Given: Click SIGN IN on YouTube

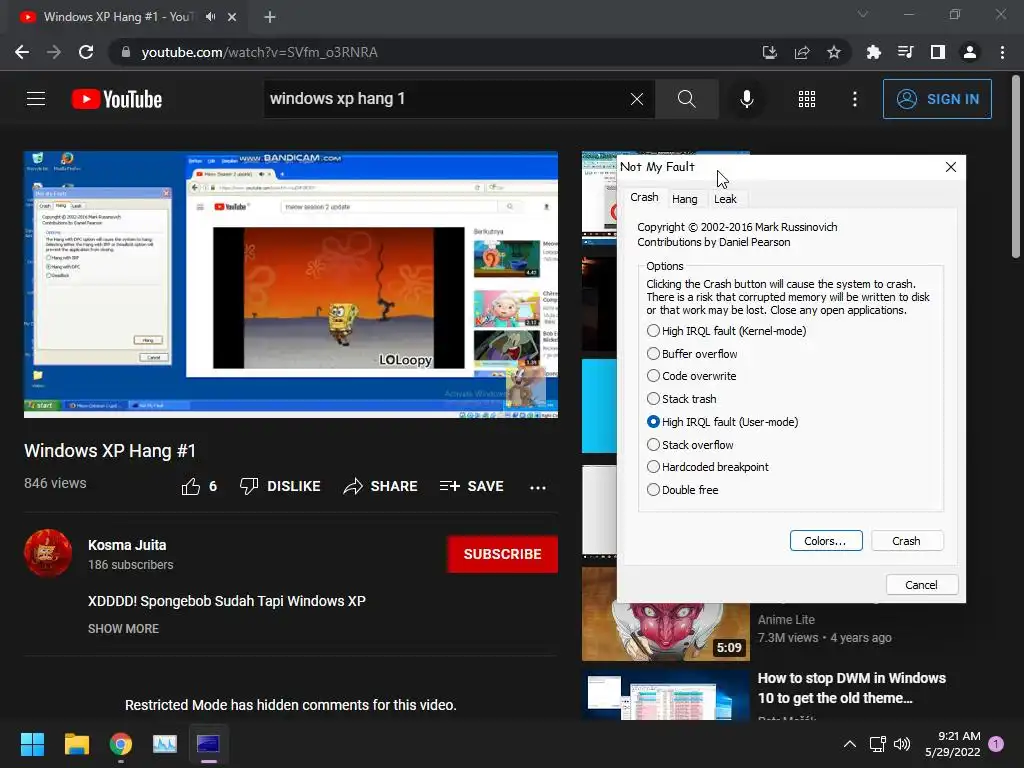Looking at the screenshot, I should coord(937,99).
